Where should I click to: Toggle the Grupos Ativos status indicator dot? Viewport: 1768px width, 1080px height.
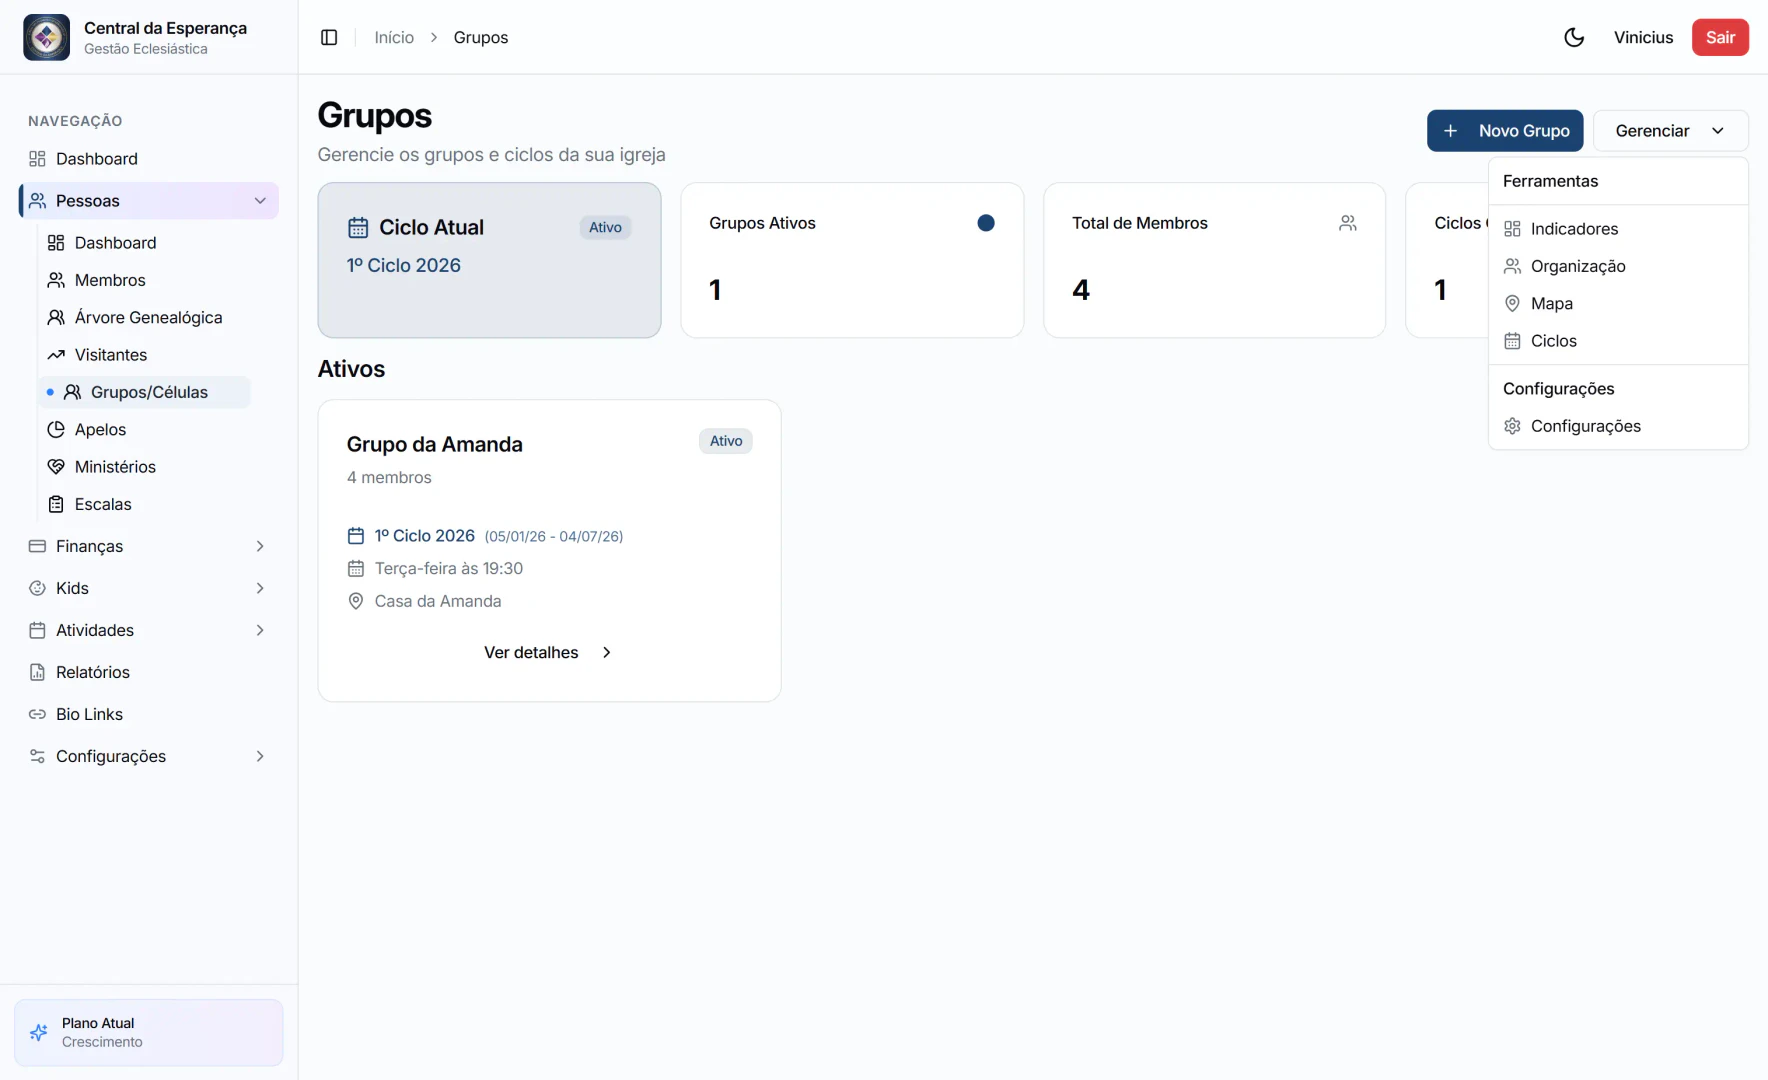(x=986, y=222)
